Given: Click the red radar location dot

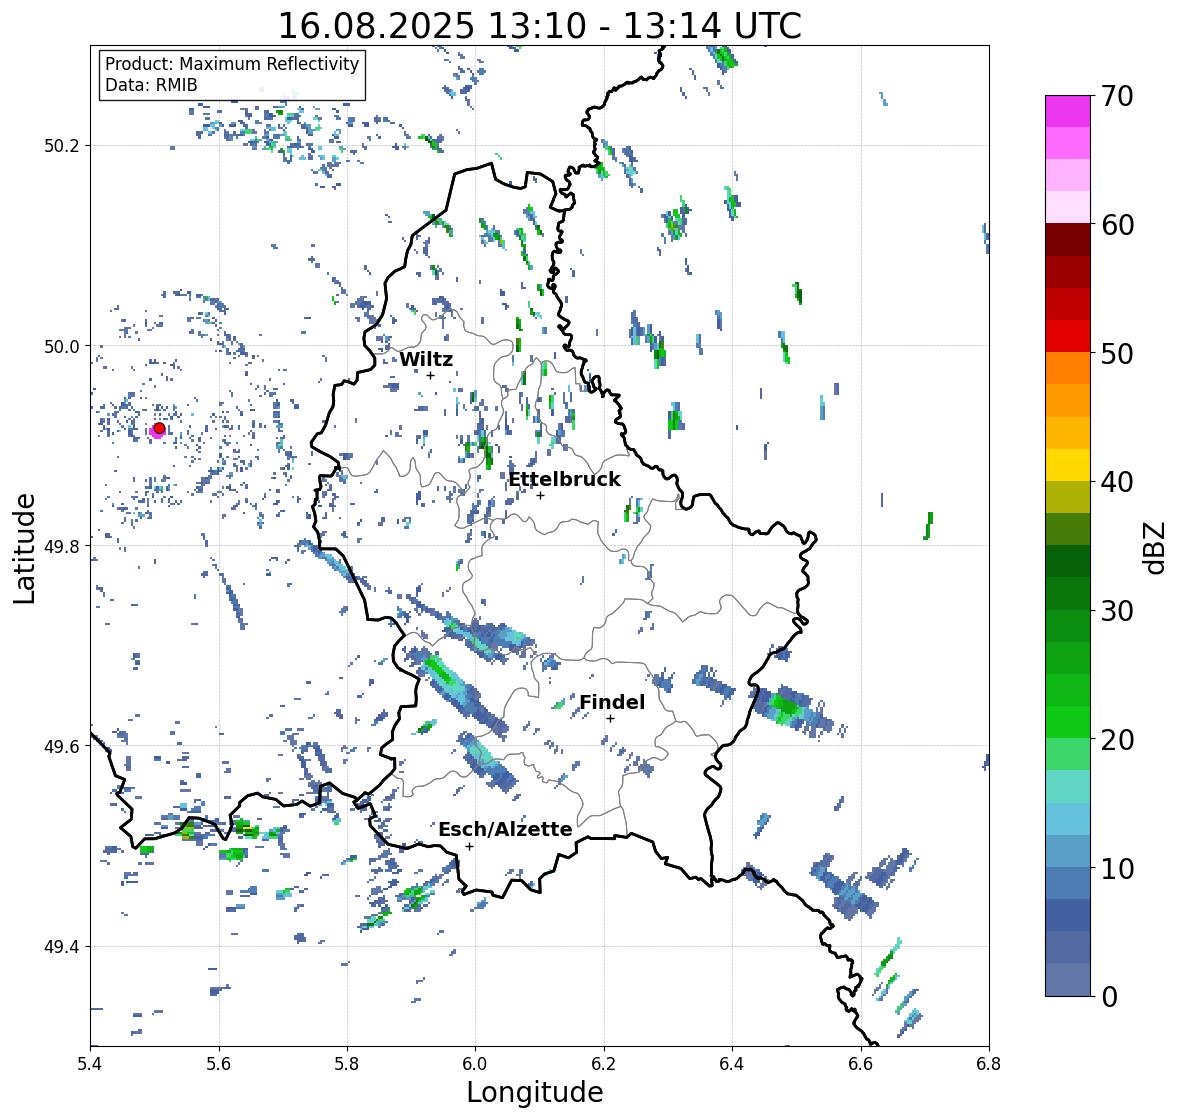Looking at the screenshot, I should (159, 428).
